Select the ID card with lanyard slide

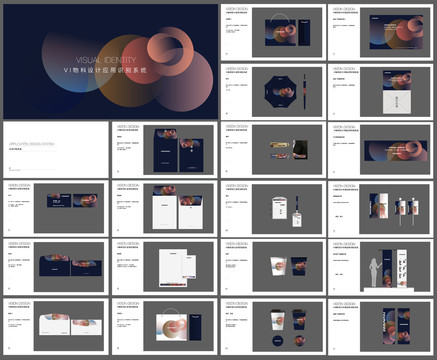coord(273,209)
